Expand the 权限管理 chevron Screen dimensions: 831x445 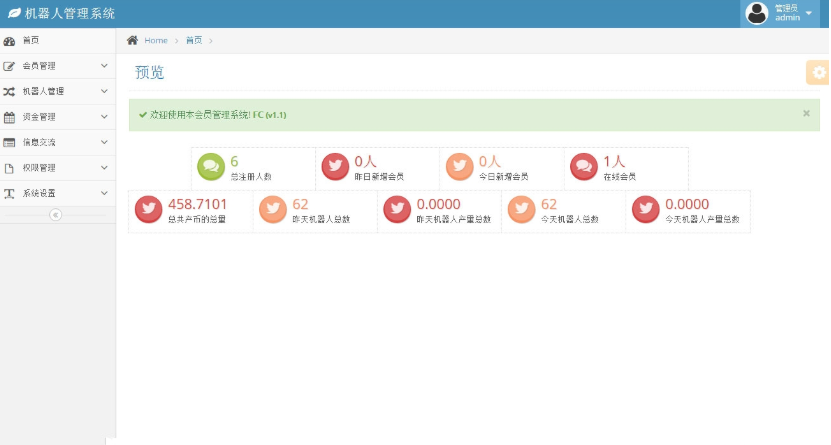click(x=104, y=167)
